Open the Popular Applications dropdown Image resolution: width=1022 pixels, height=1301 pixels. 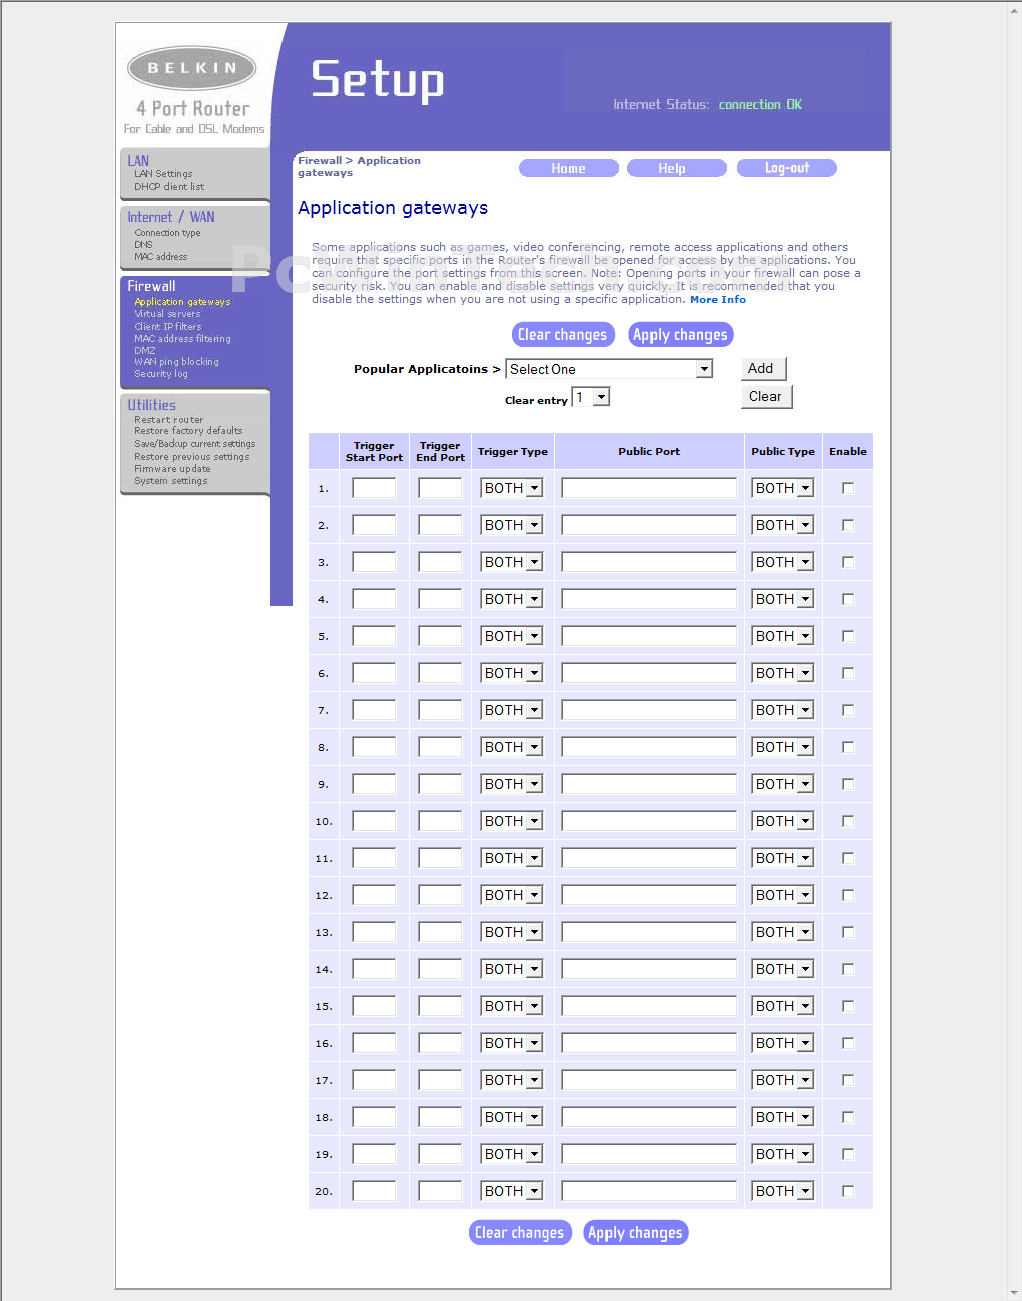coord(609,369)
